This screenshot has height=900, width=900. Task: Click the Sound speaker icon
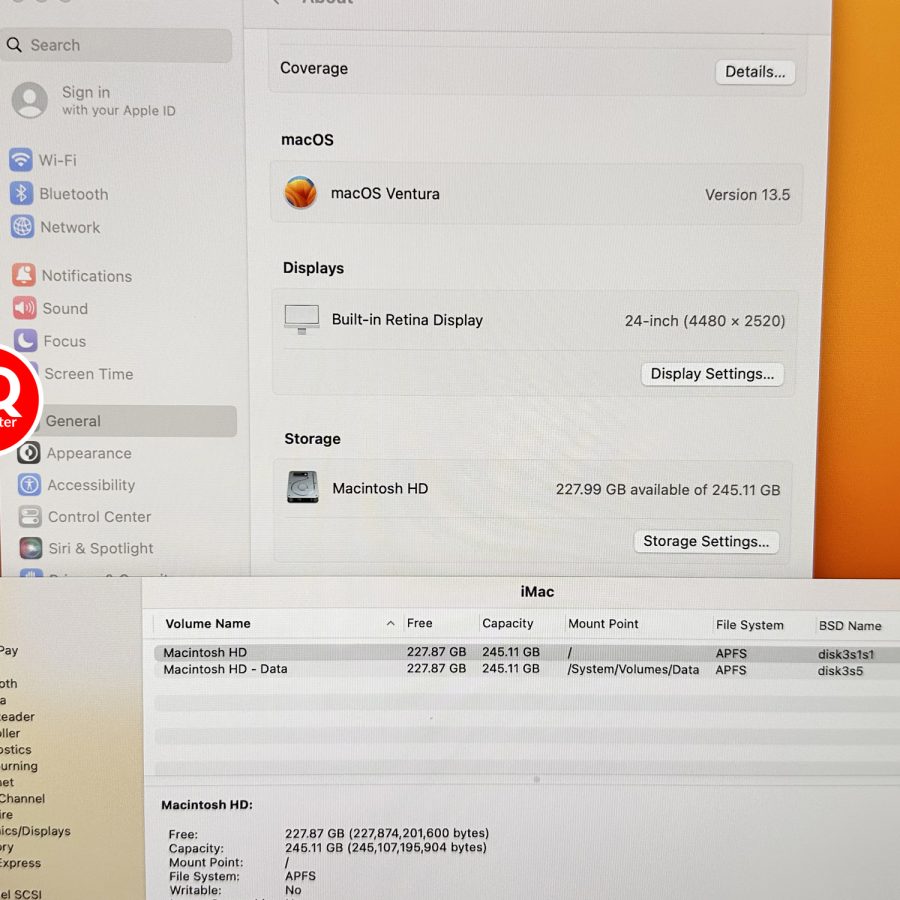coord(25,308)
